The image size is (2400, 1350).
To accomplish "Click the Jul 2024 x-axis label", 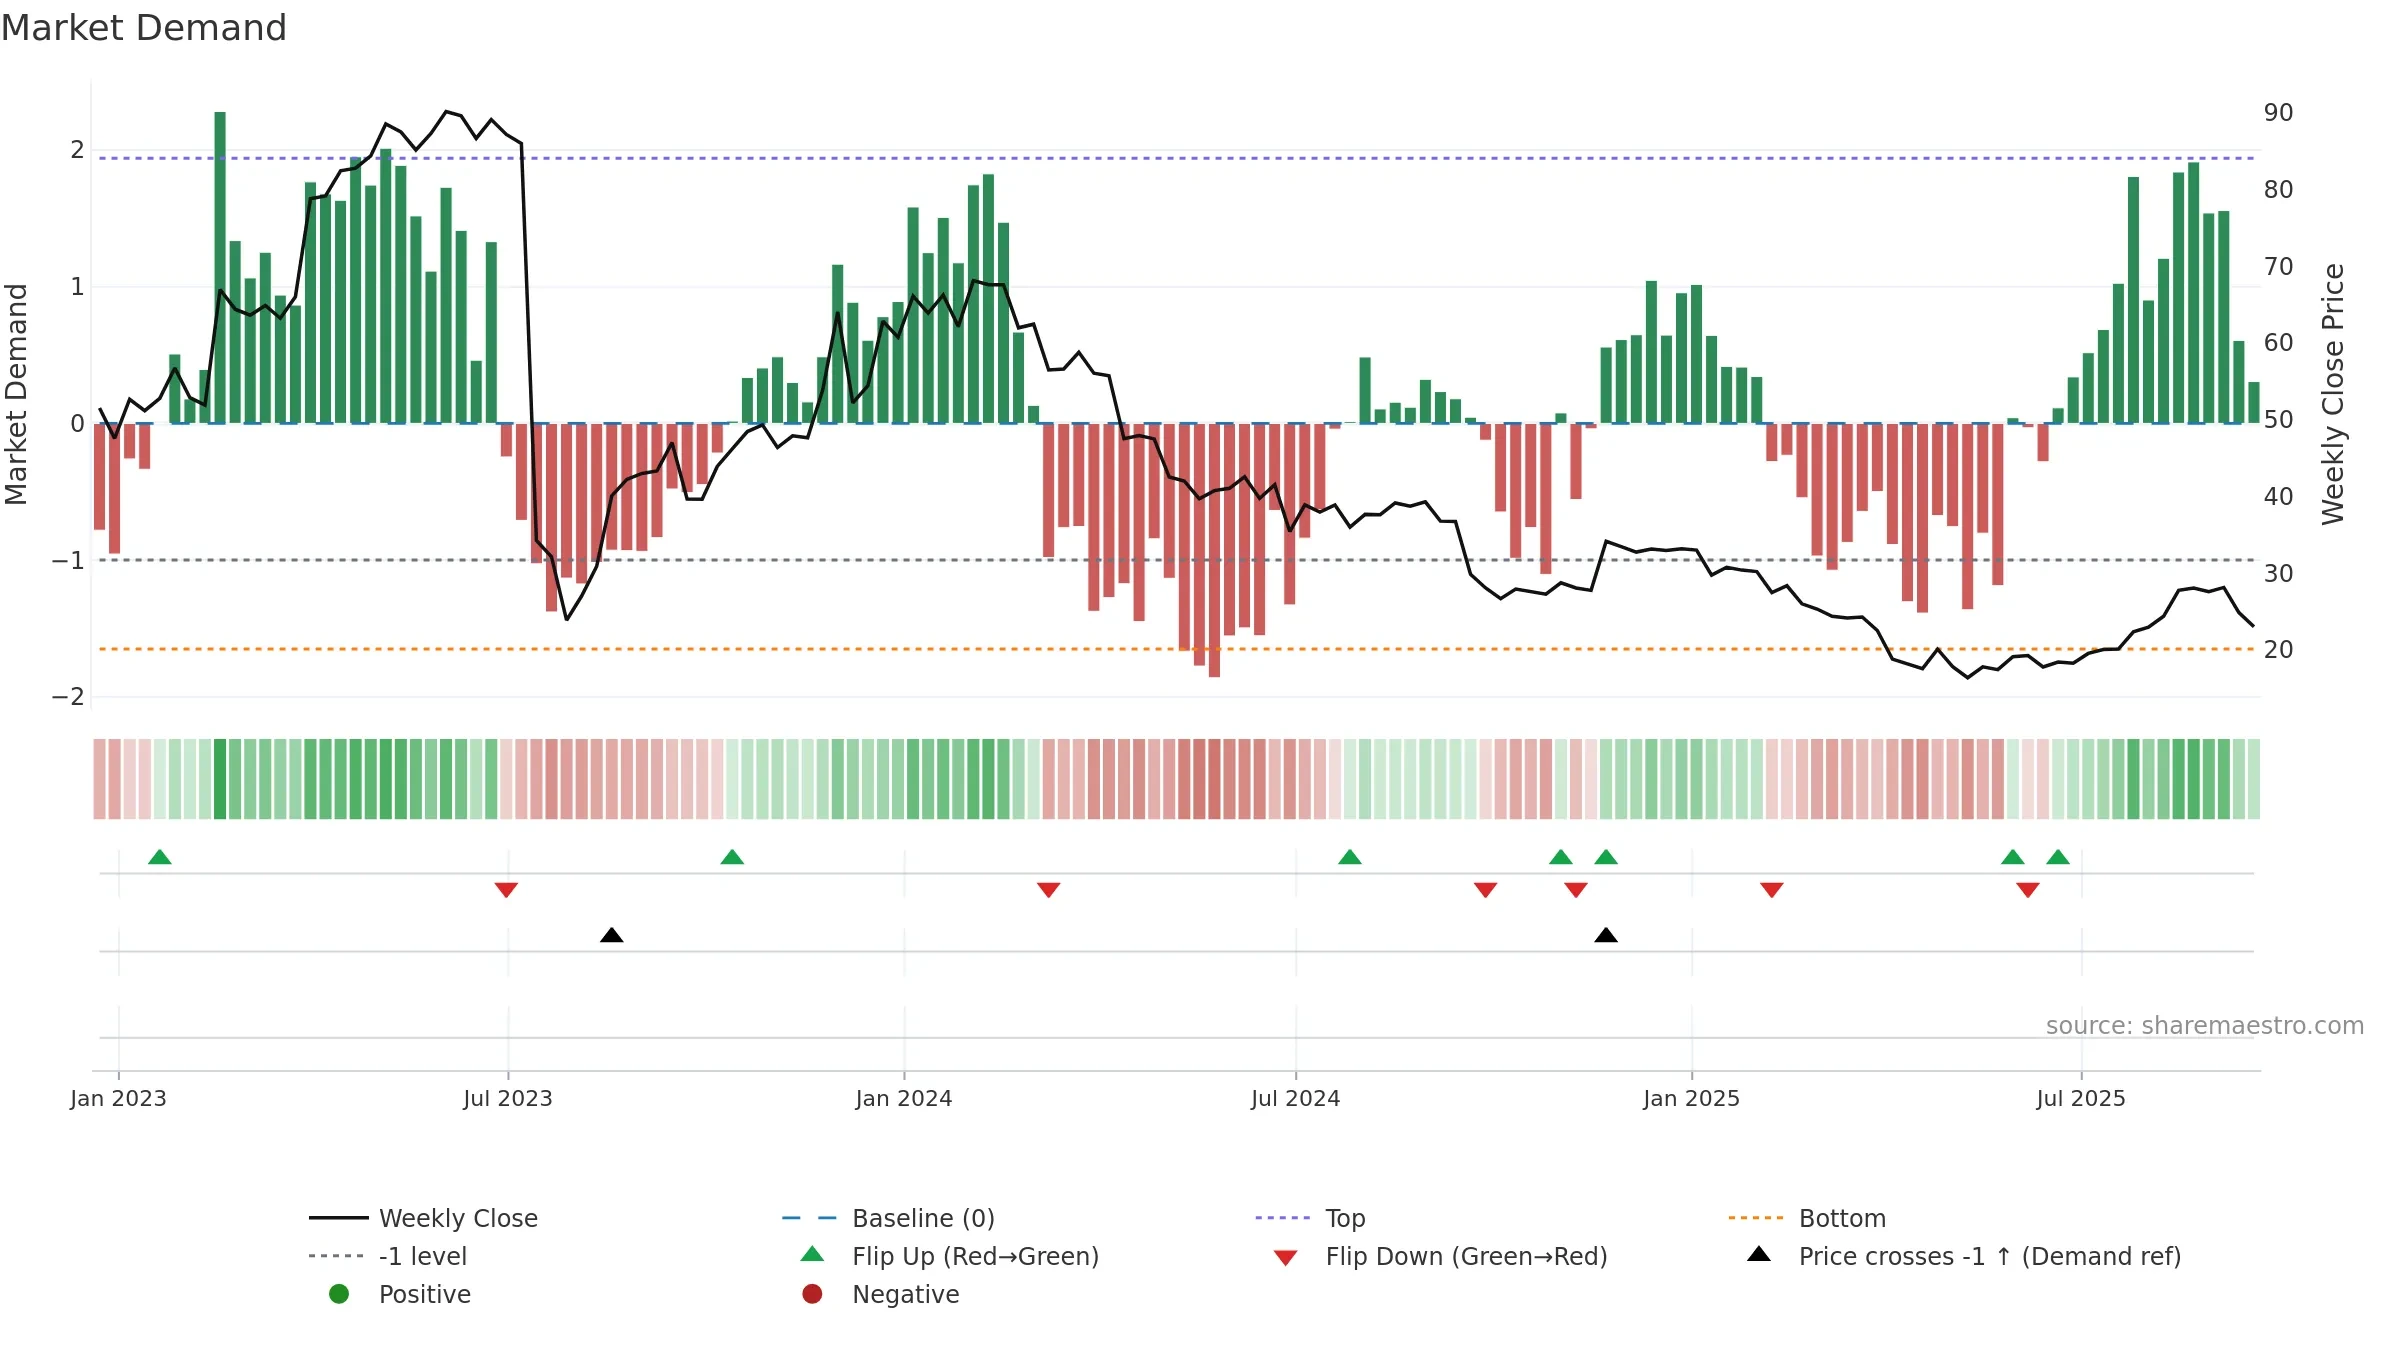I will point(1295,1098).
